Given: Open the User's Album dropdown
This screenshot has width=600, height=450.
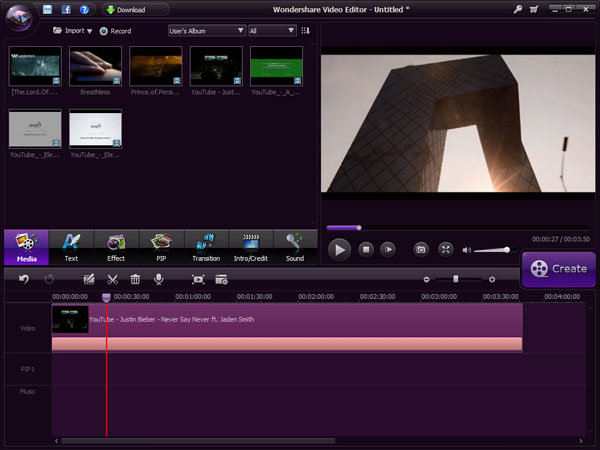Looking at the screenshot, I should click(x=206, y=31).
